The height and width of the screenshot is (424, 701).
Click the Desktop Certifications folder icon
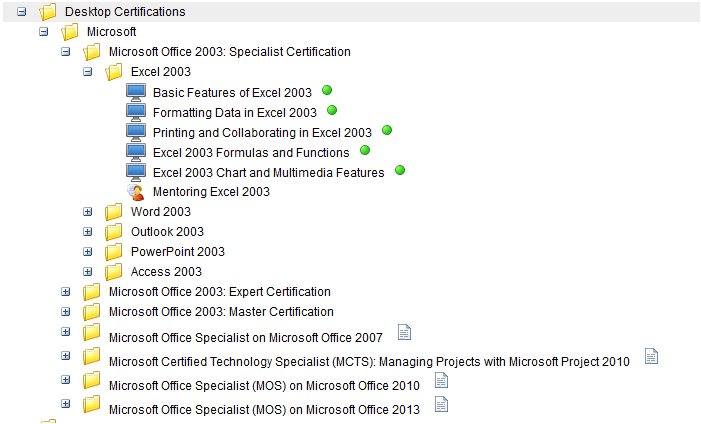coord(47,12)
